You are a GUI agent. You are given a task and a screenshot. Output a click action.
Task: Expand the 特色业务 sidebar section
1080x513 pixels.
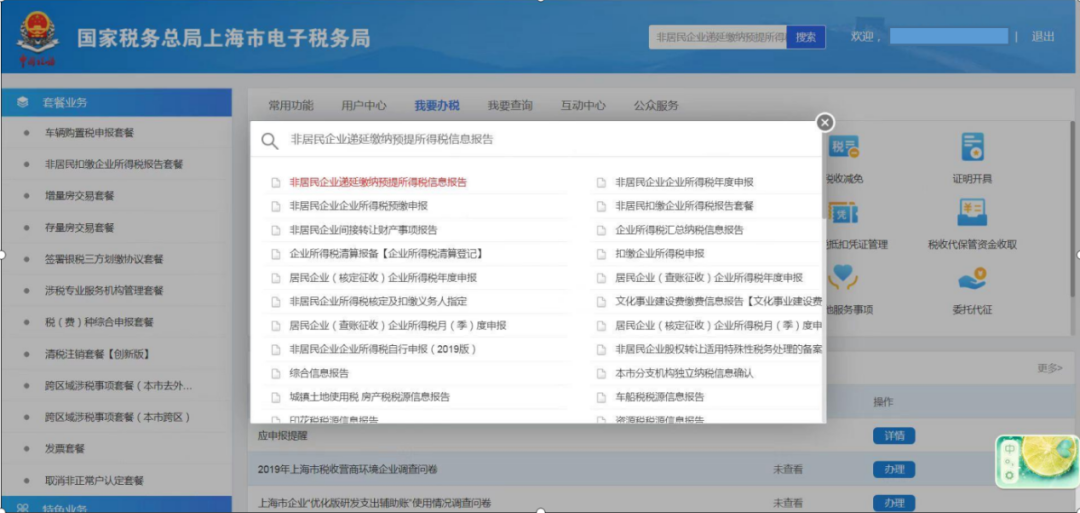pyautogui.click(x=116, y=505)
